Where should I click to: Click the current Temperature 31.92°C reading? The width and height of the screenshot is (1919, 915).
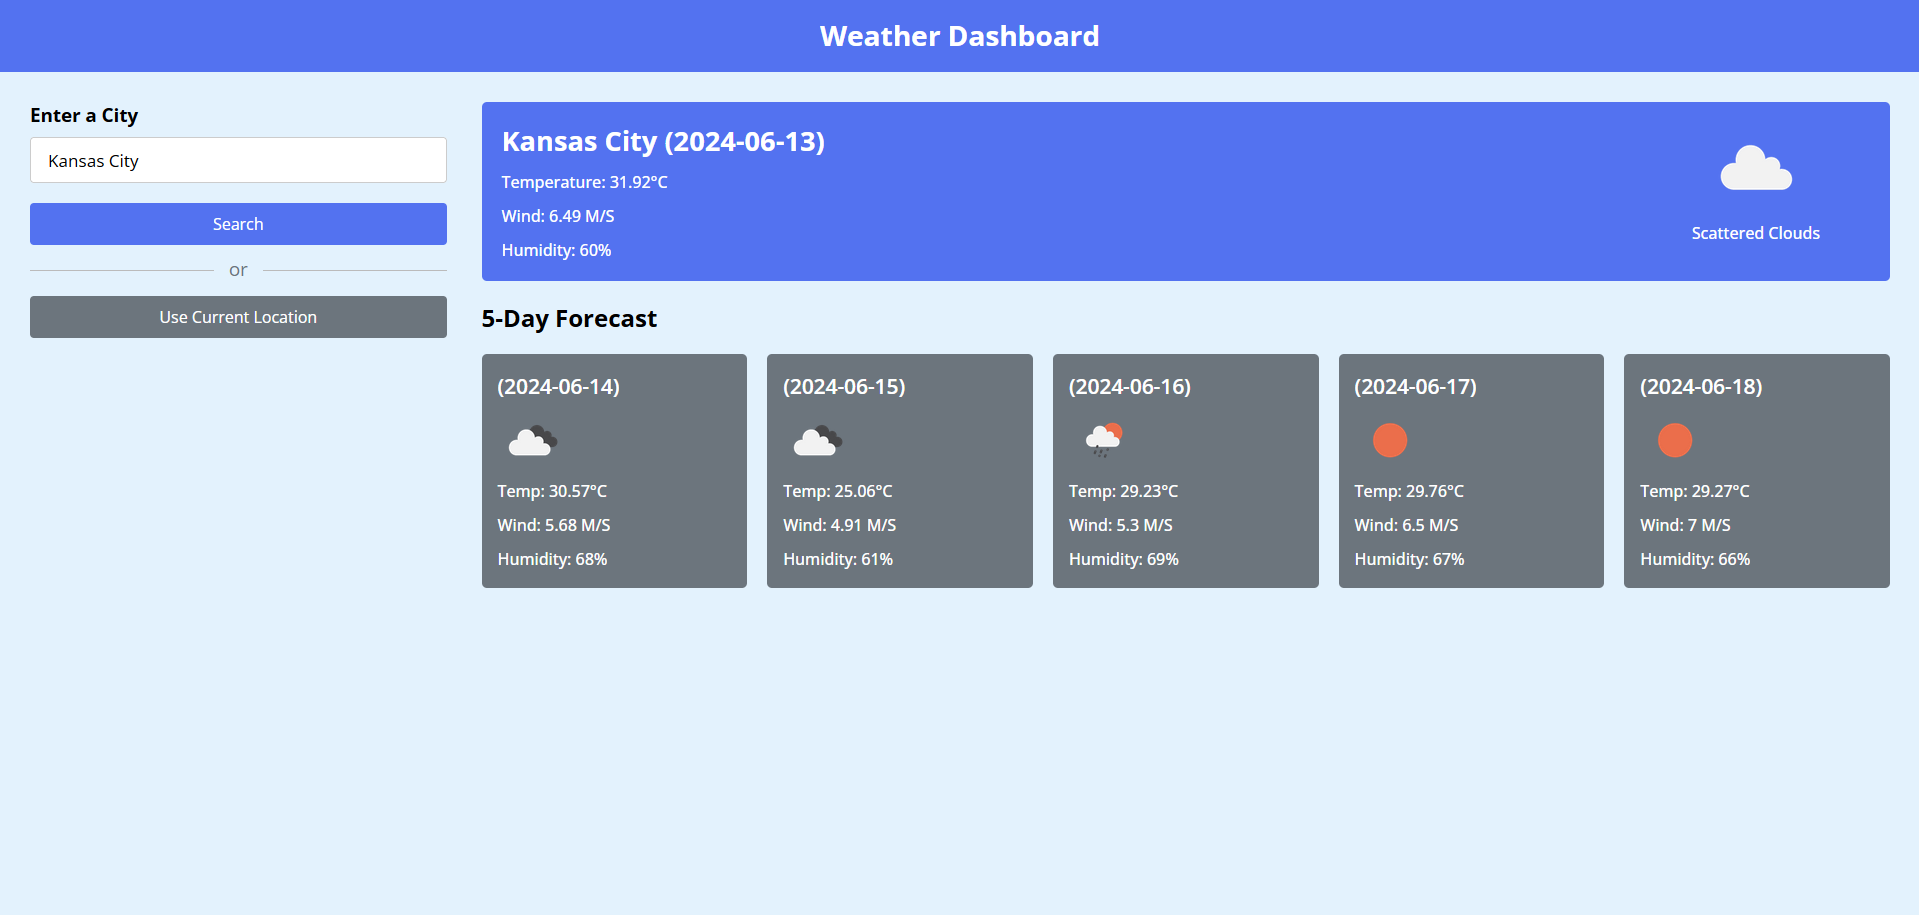tap(584, 182)
